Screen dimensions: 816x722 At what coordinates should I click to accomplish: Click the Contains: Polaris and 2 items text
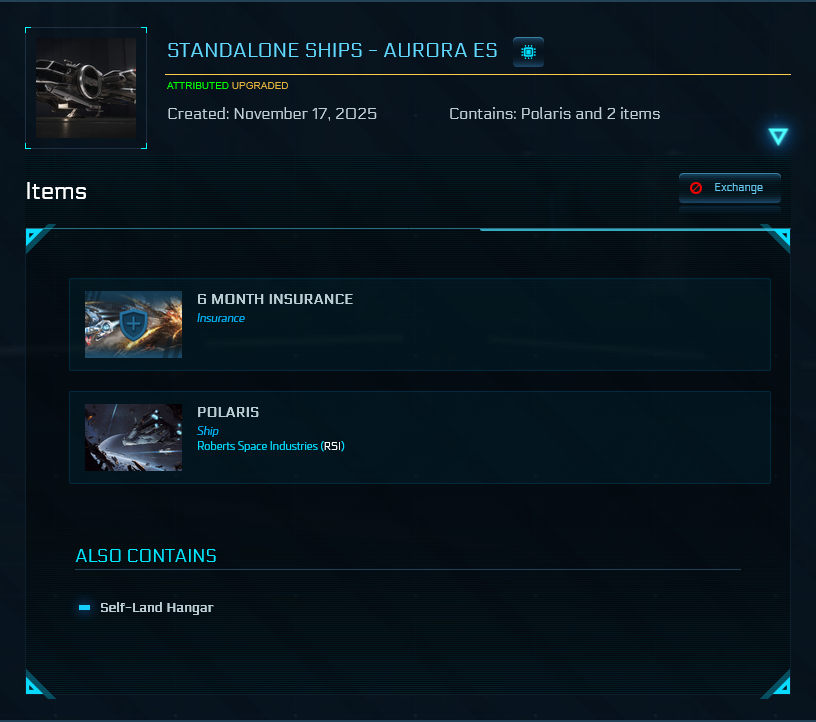(x=554, y=114)
